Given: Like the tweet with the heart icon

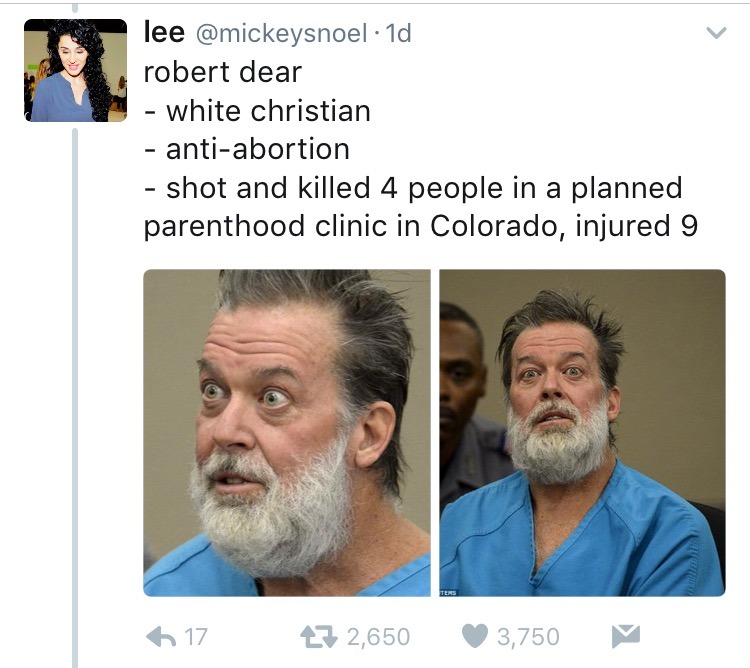Looking at the screenshot, I should (x=474, y=636).
